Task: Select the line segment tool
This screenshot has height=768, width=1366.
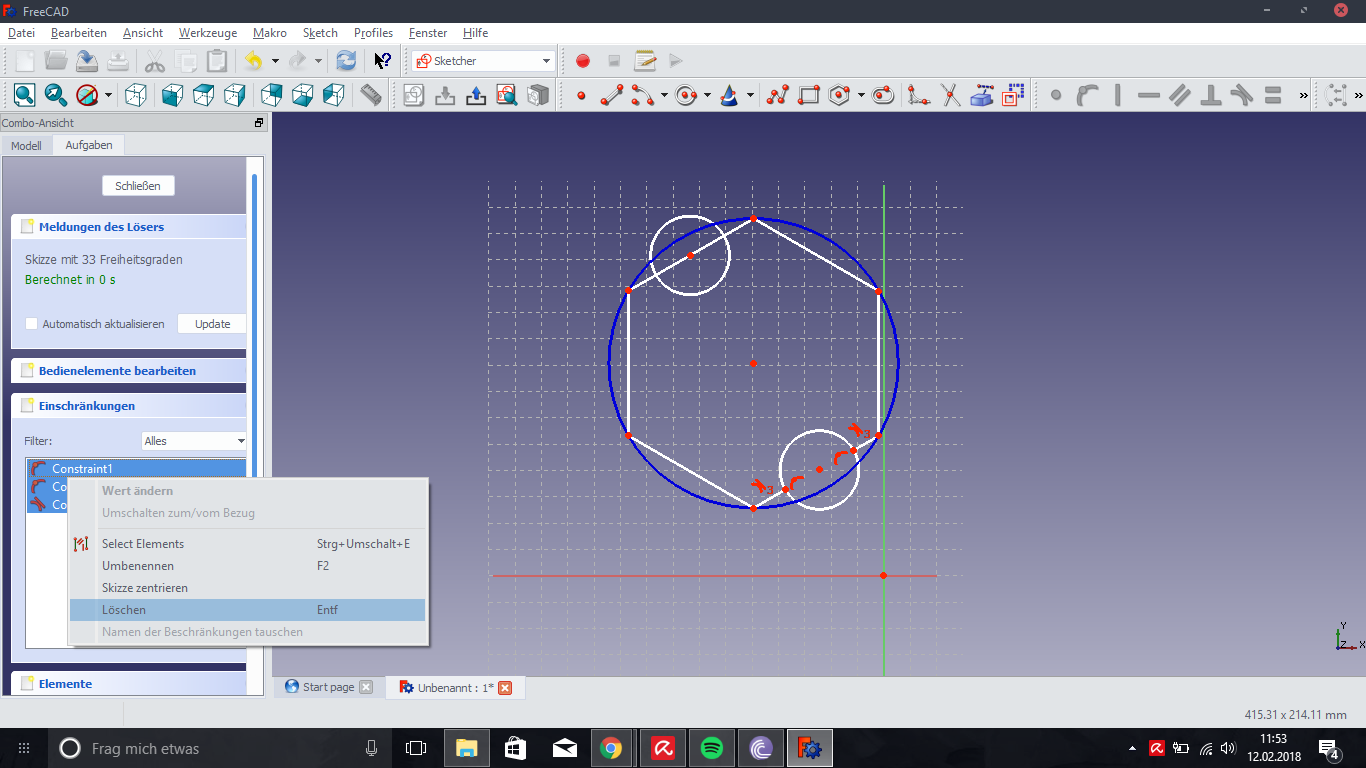Action: (612, 96)
